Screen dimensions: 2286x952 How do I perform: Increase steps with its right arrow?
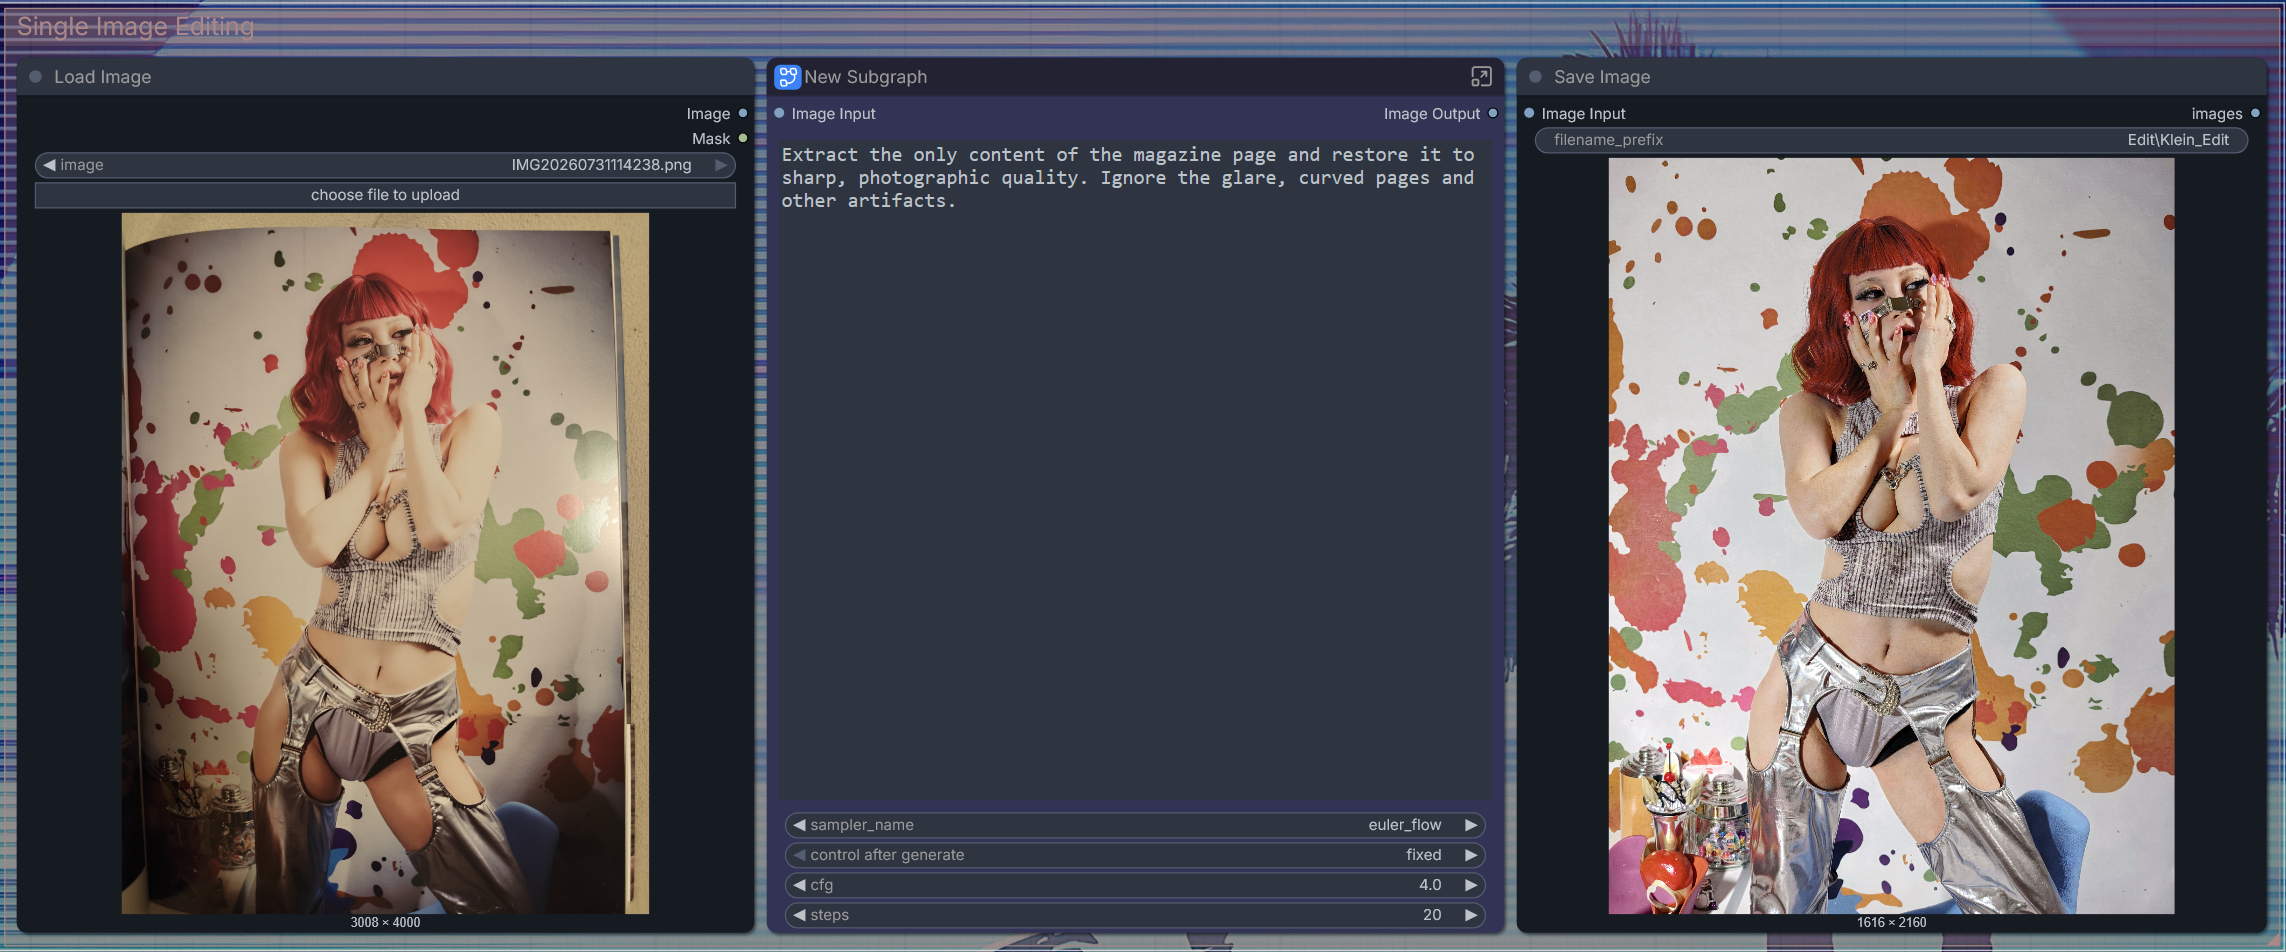(1471, 915)
